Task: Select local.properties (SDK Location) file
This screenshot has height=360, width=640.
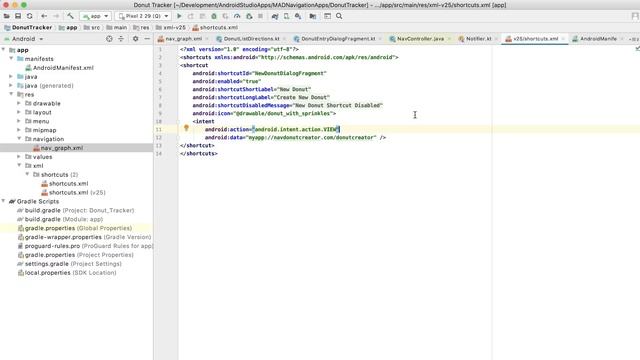Action: 67,273
